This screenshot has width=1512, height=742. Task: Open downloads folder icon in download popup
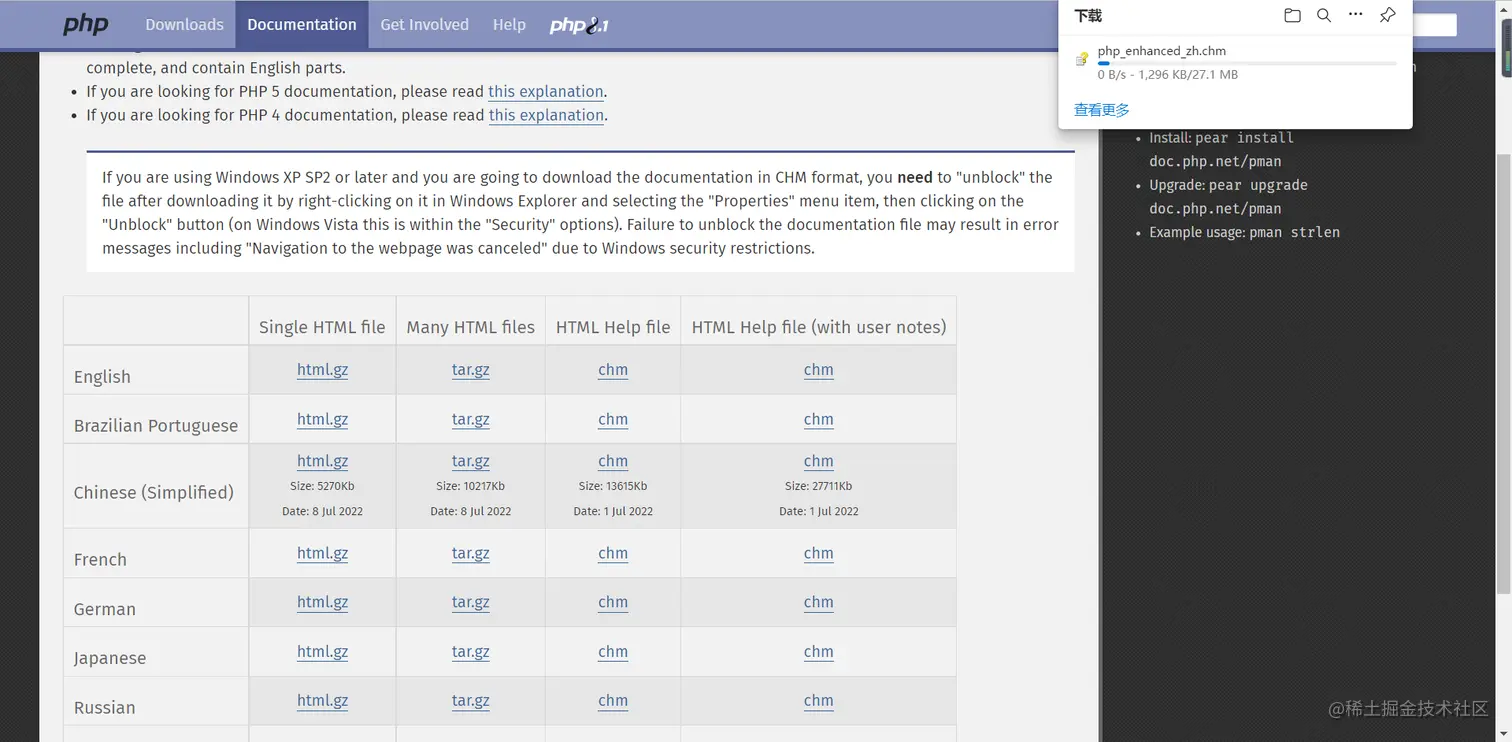1292,15
